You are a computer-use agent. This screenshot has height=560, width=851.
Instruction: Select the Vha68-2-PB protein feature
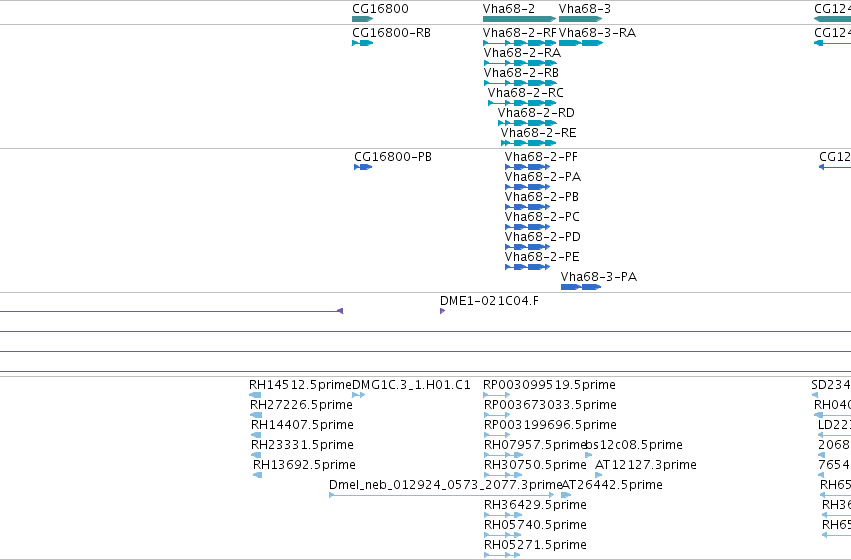pos(527,207)
